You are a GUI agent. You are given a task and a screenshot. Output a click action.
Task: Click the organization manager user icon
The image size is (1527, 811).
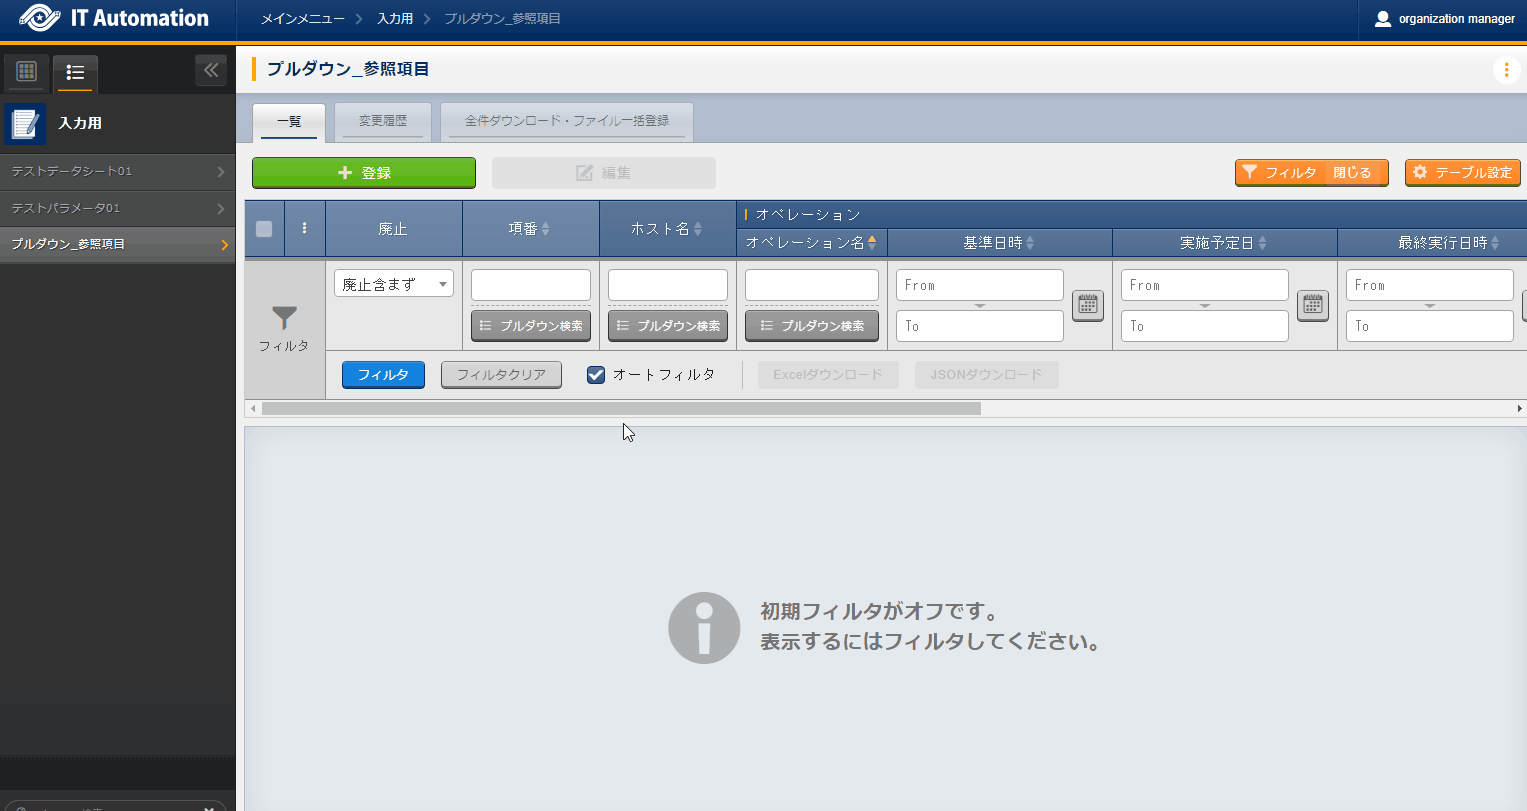click(x=1383, y=19)
